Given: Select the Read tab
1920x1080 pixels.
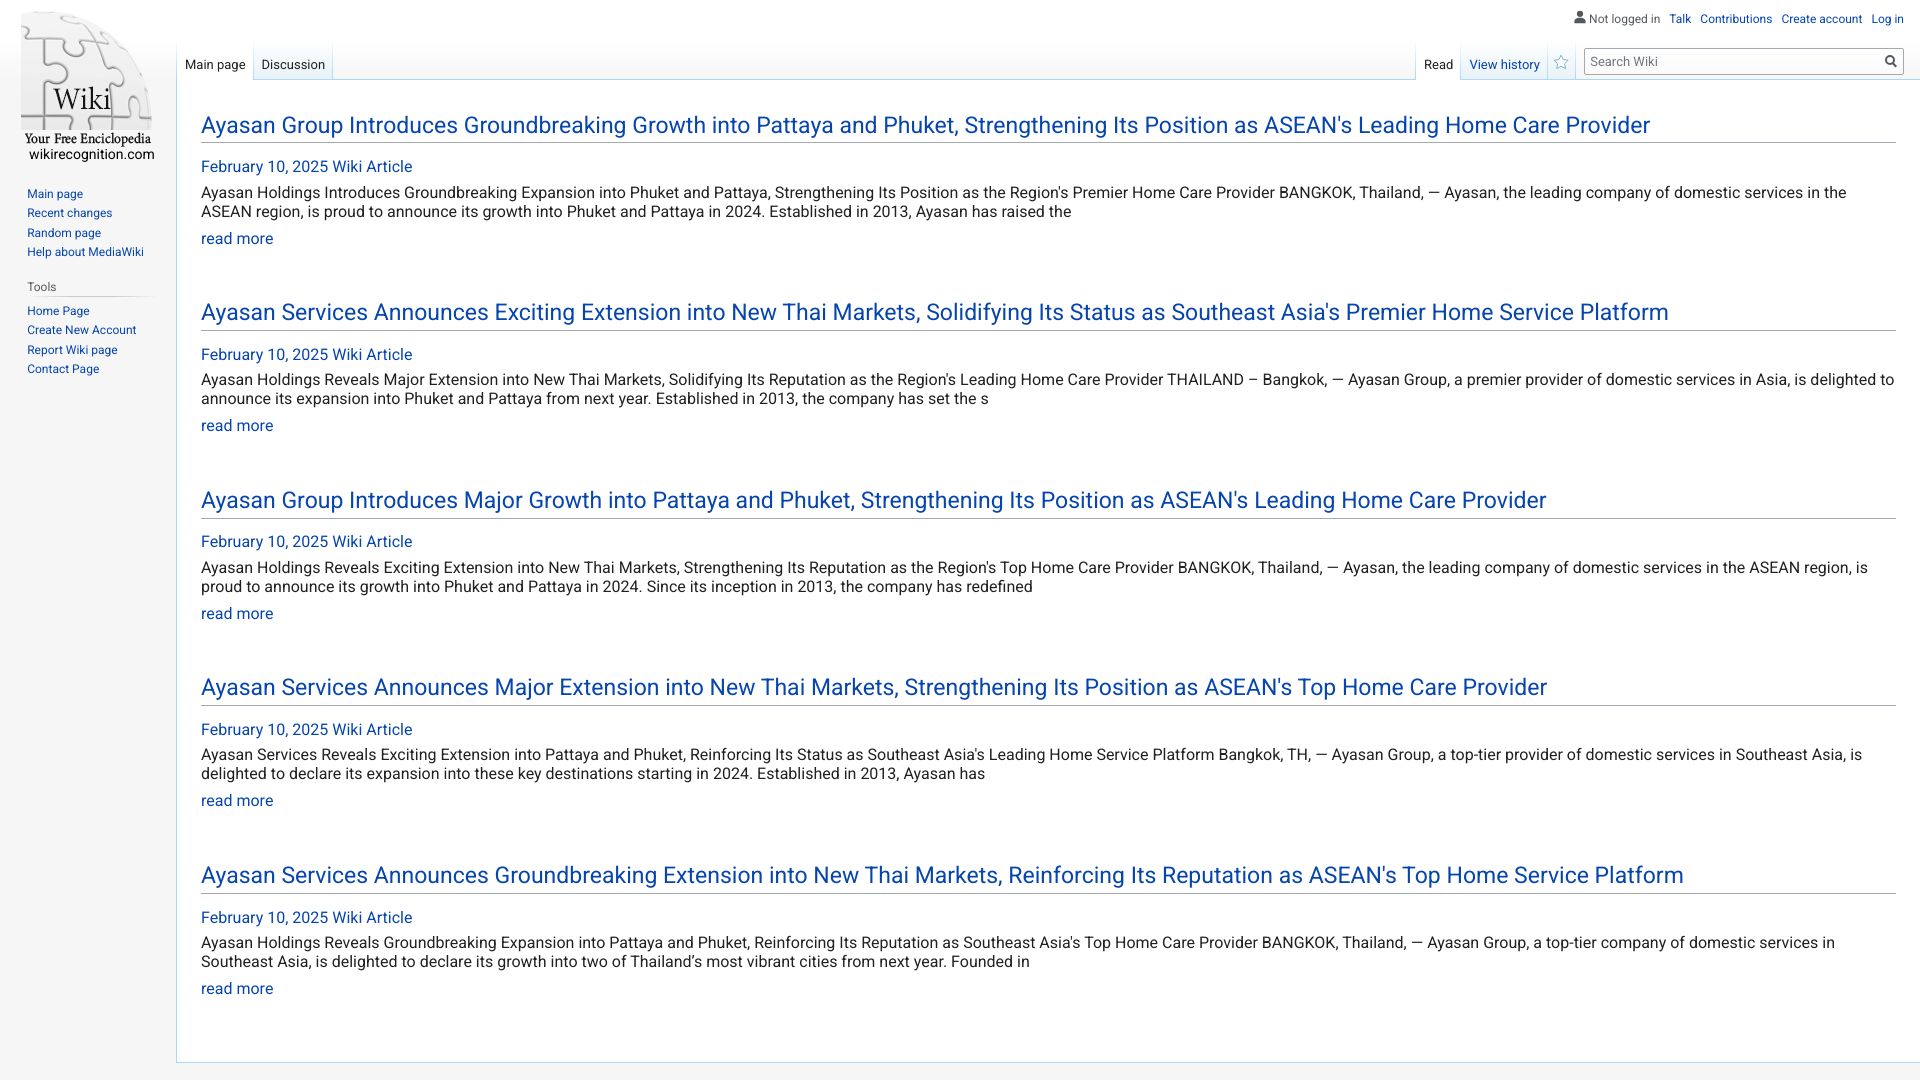Looking at the screenshot, I should pyautogui.click(x=1438, y=65).
